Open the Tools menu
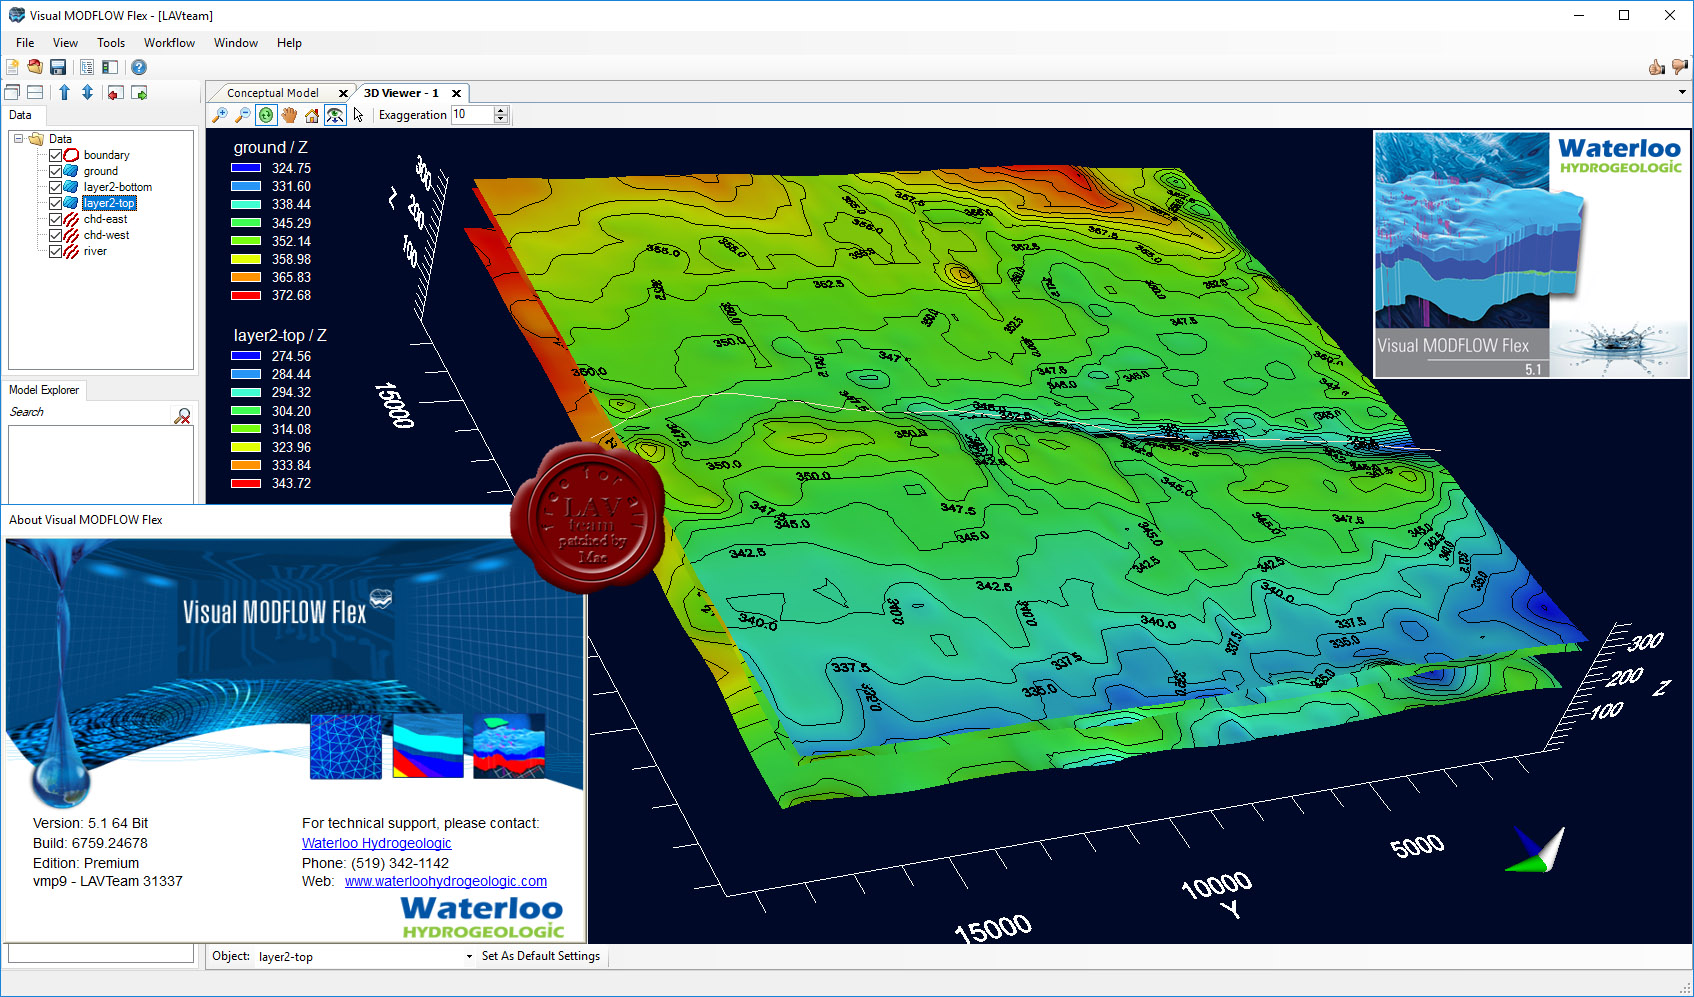This screenshot has height=997, width=1694. click(111, 43)
